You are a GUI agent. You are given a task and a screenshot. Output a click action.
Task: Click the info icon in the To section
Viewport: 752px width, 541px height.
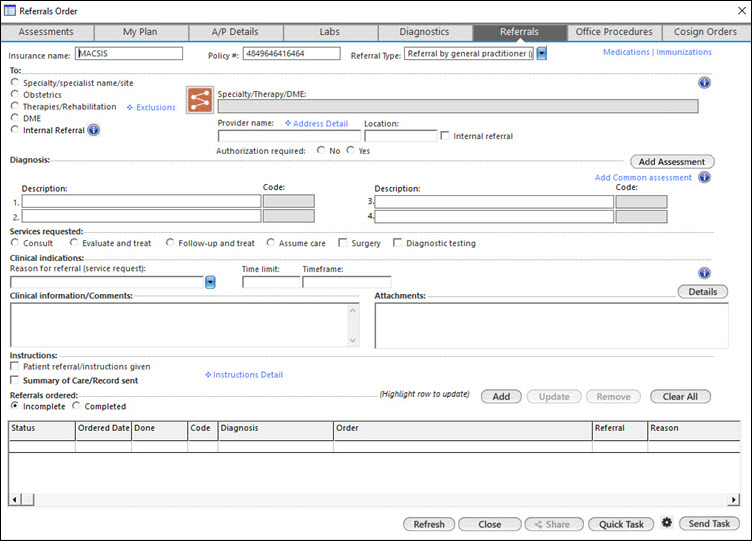pyautogui.click(x=704, y=83)
